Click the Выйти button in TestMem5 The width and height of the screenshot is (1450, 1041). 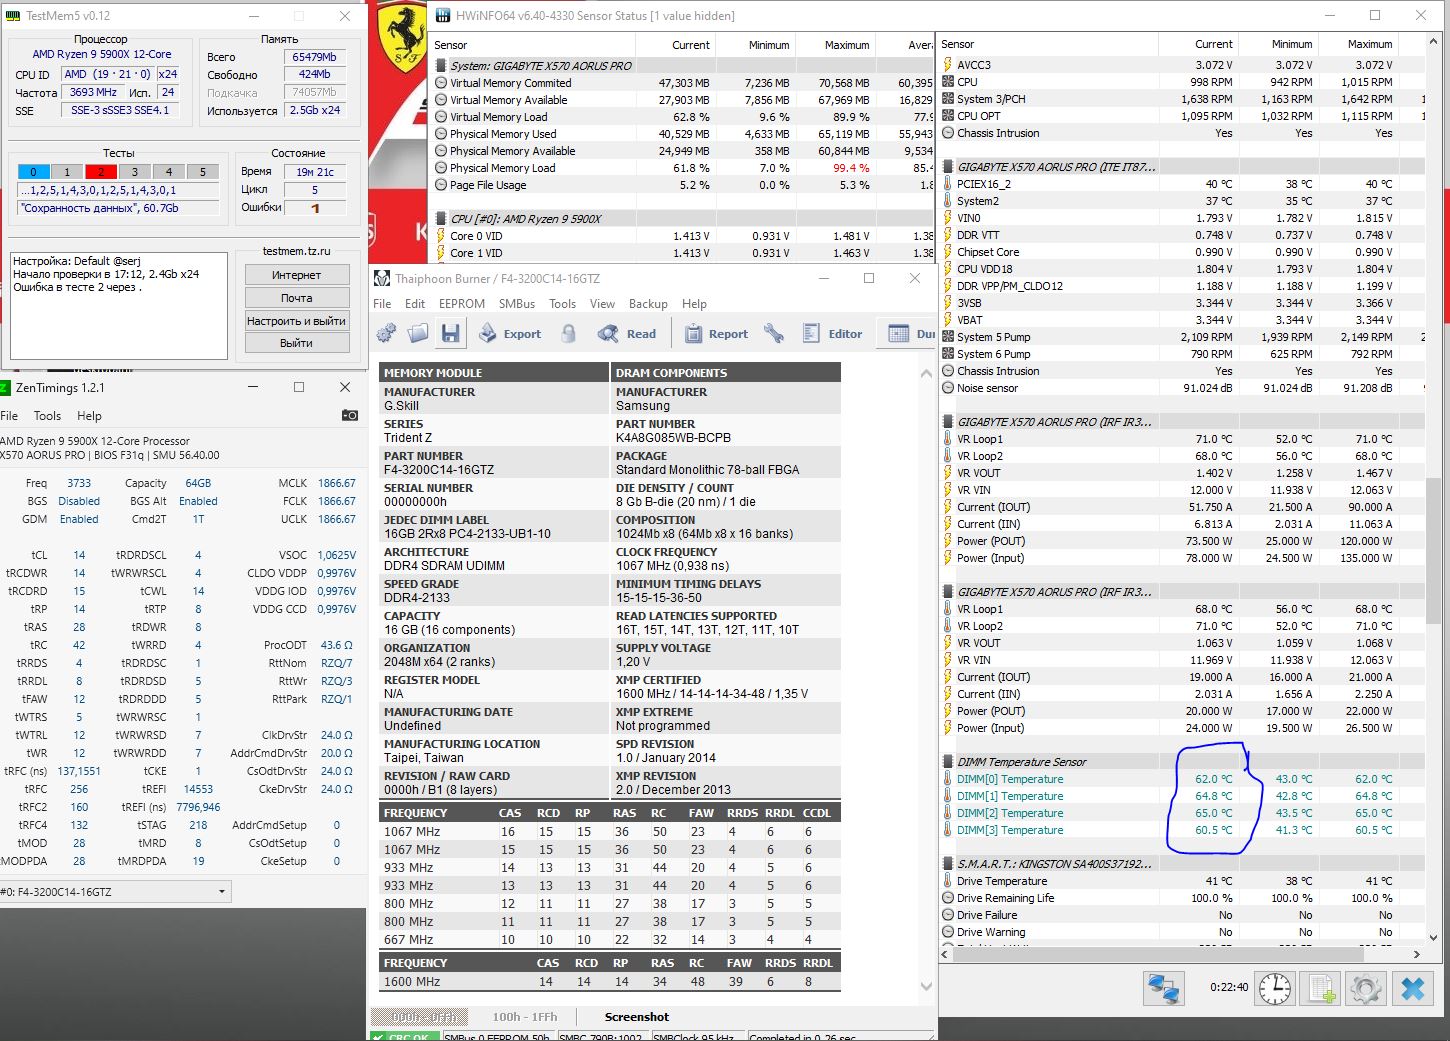[x=297, y=343]
